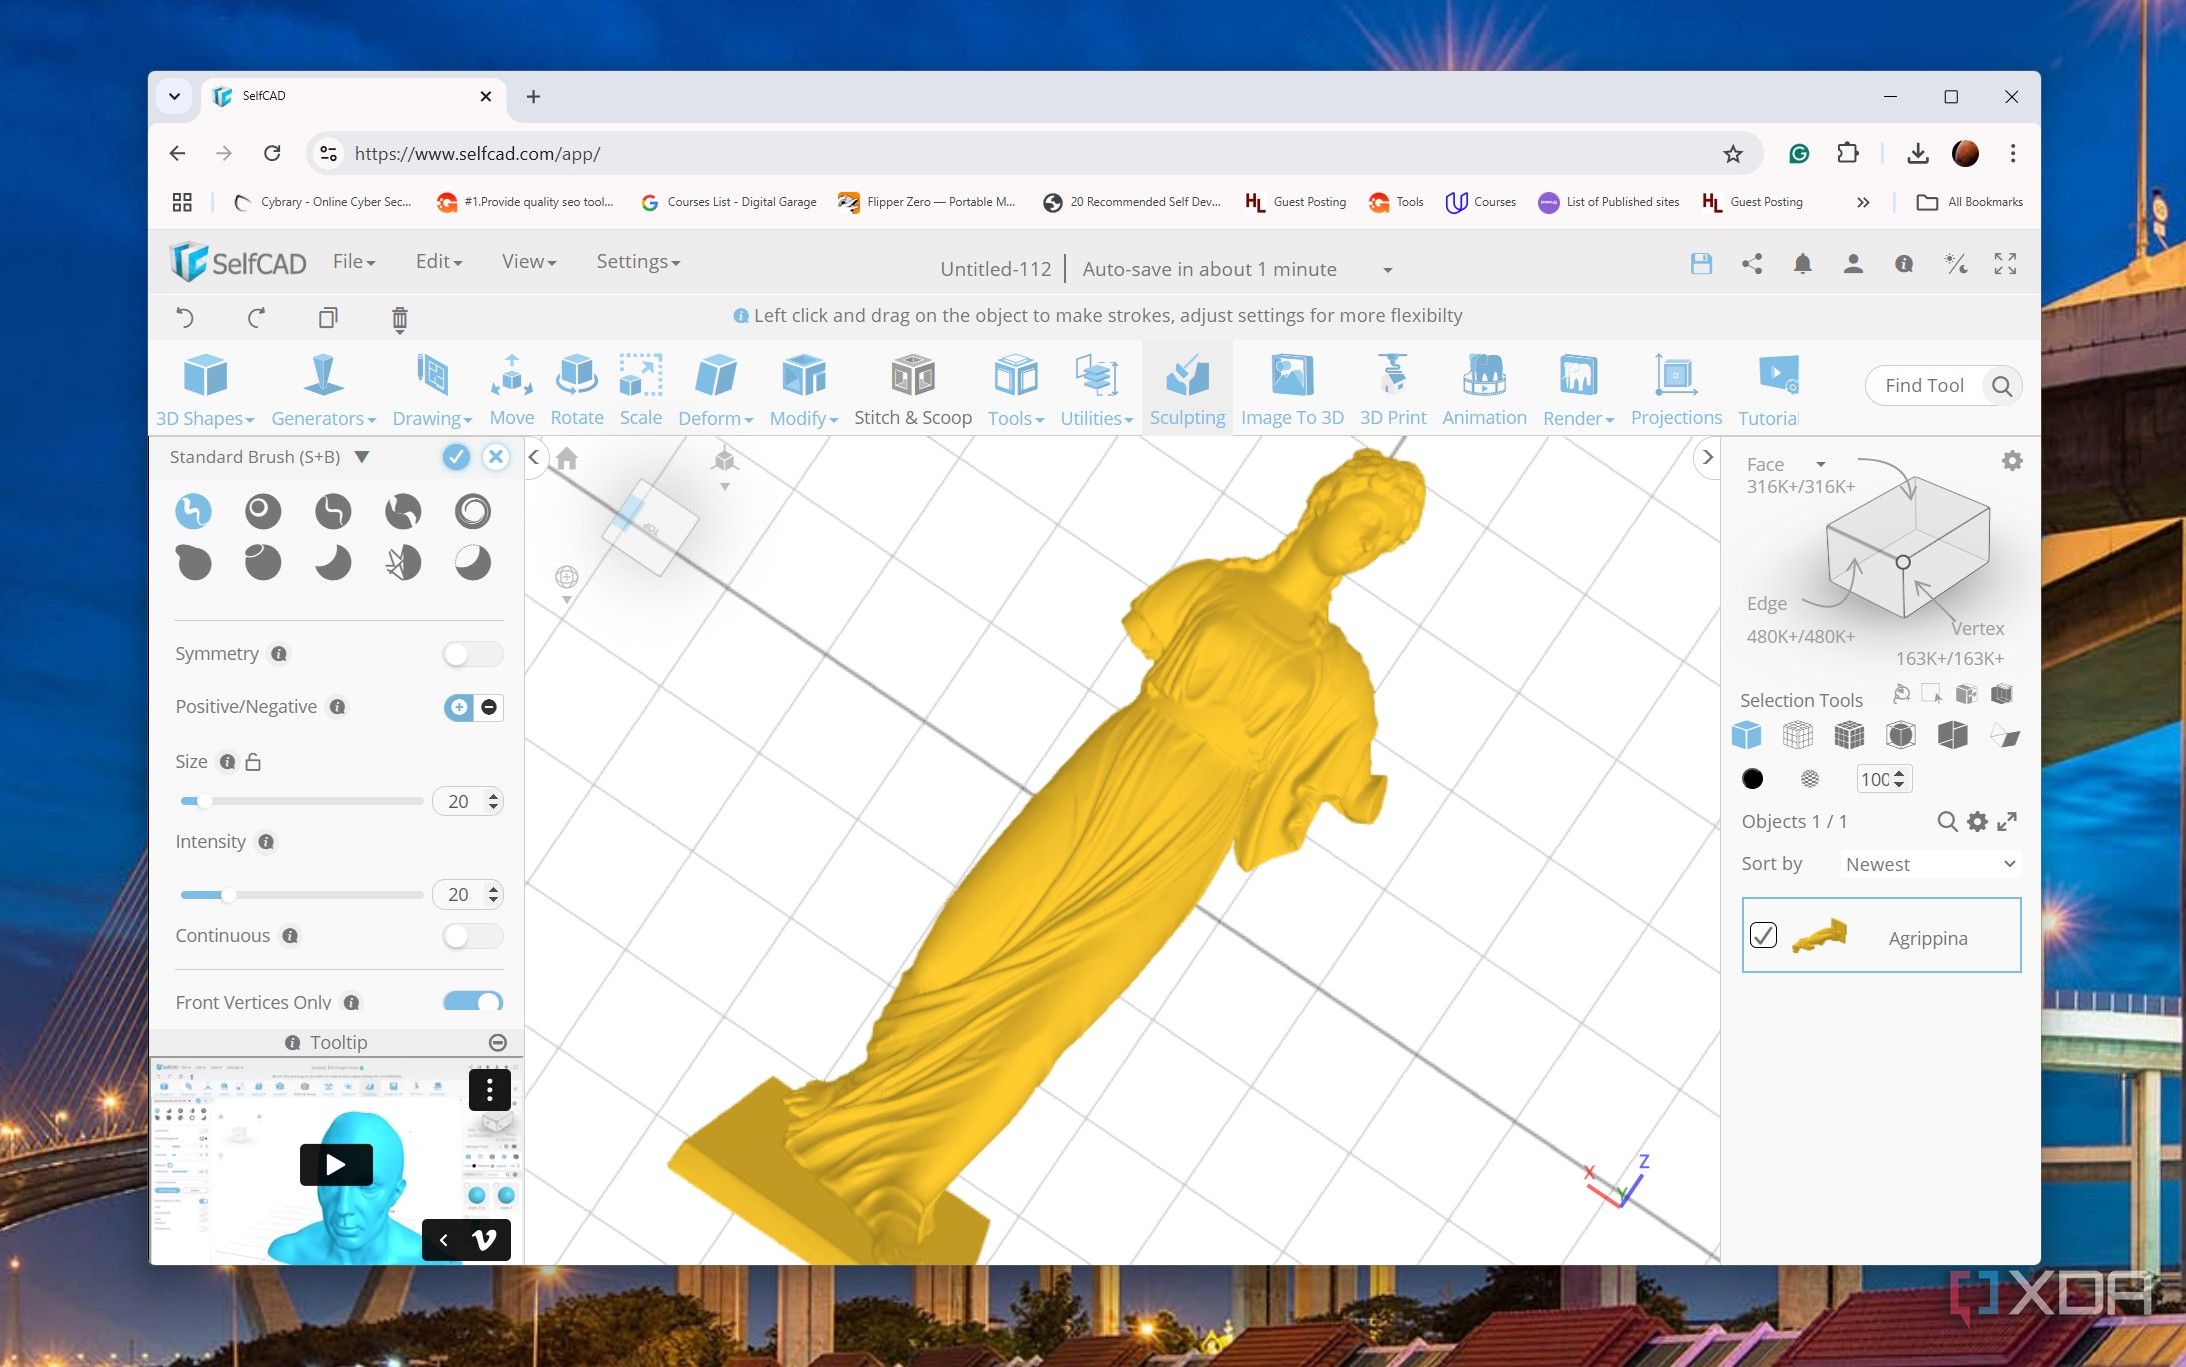Select the ring-shaped brush icon
Viewport: 2186px width, 1367px height.
tap(473, 511)
